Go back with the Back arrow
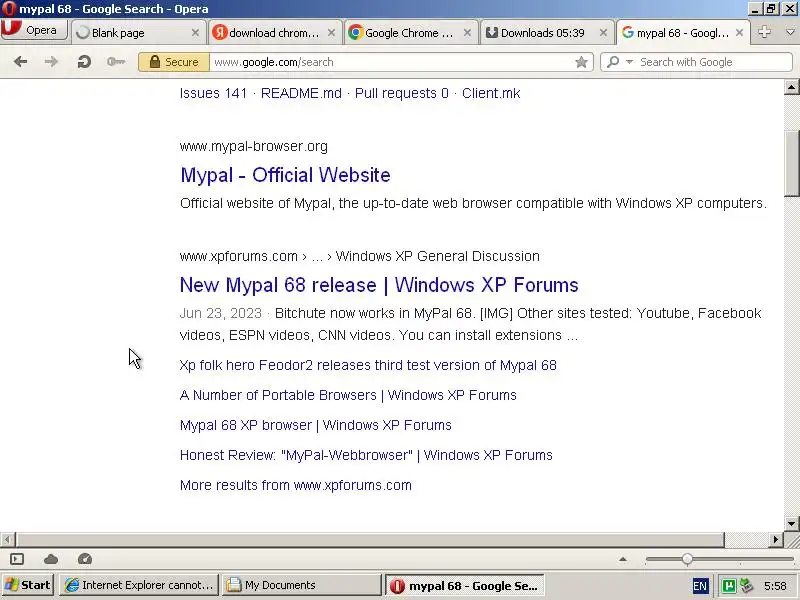Screen dimensions: 800x600 pos(20,62)
